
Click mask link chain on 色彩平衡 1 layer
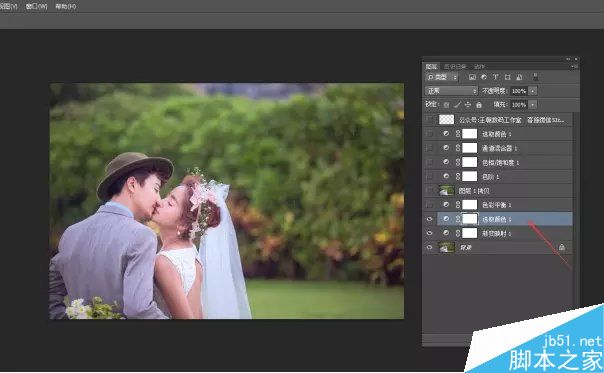point(458,205)
